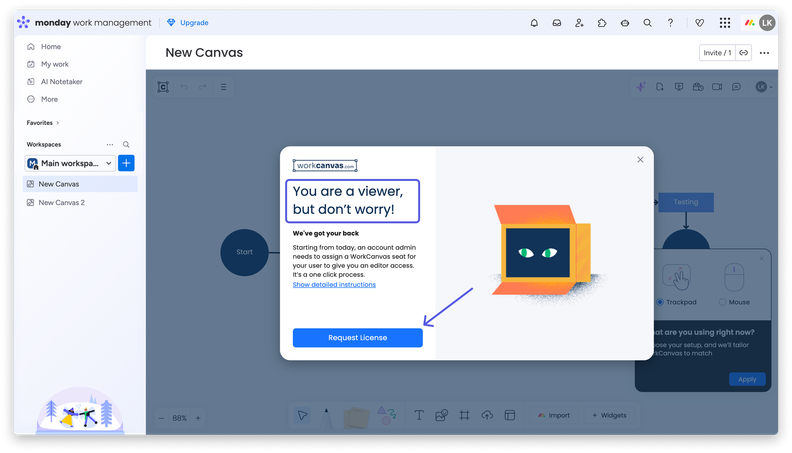Open the canvas user LK dropdown

pos(764,87)
